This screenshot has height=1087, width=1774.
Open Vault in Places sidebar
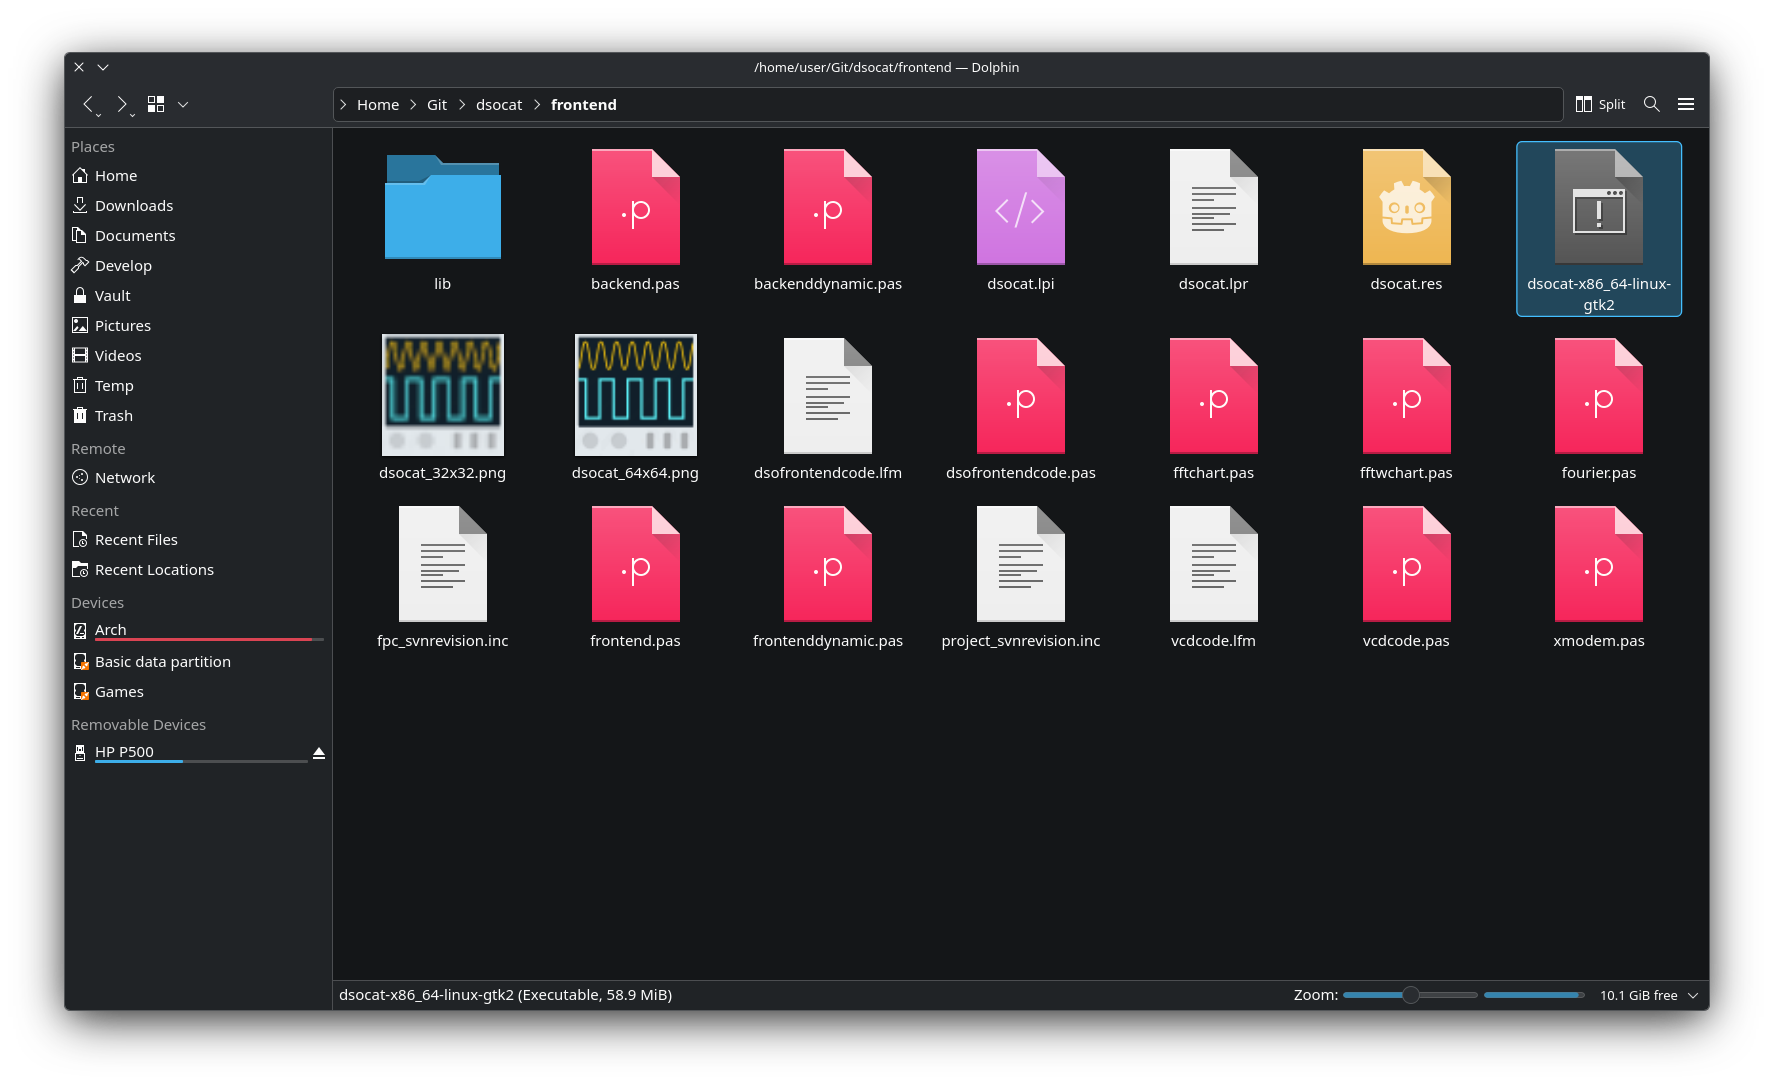tap(198, 296)
